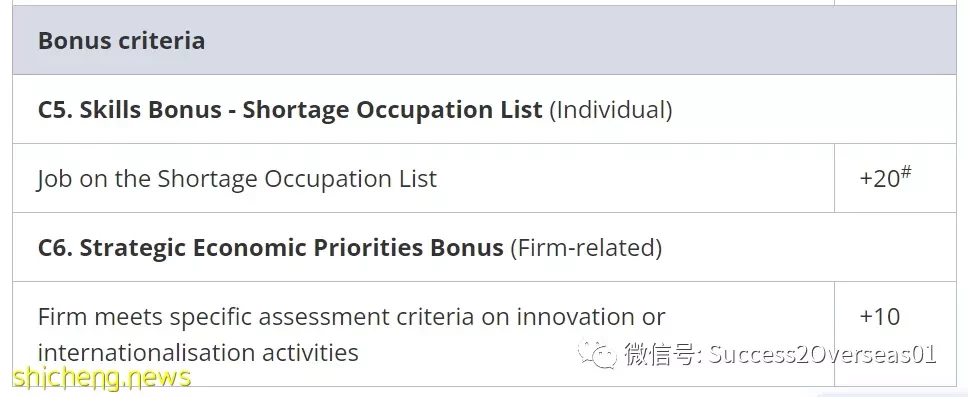Click the (Individual) label

(x=611, y=110)
